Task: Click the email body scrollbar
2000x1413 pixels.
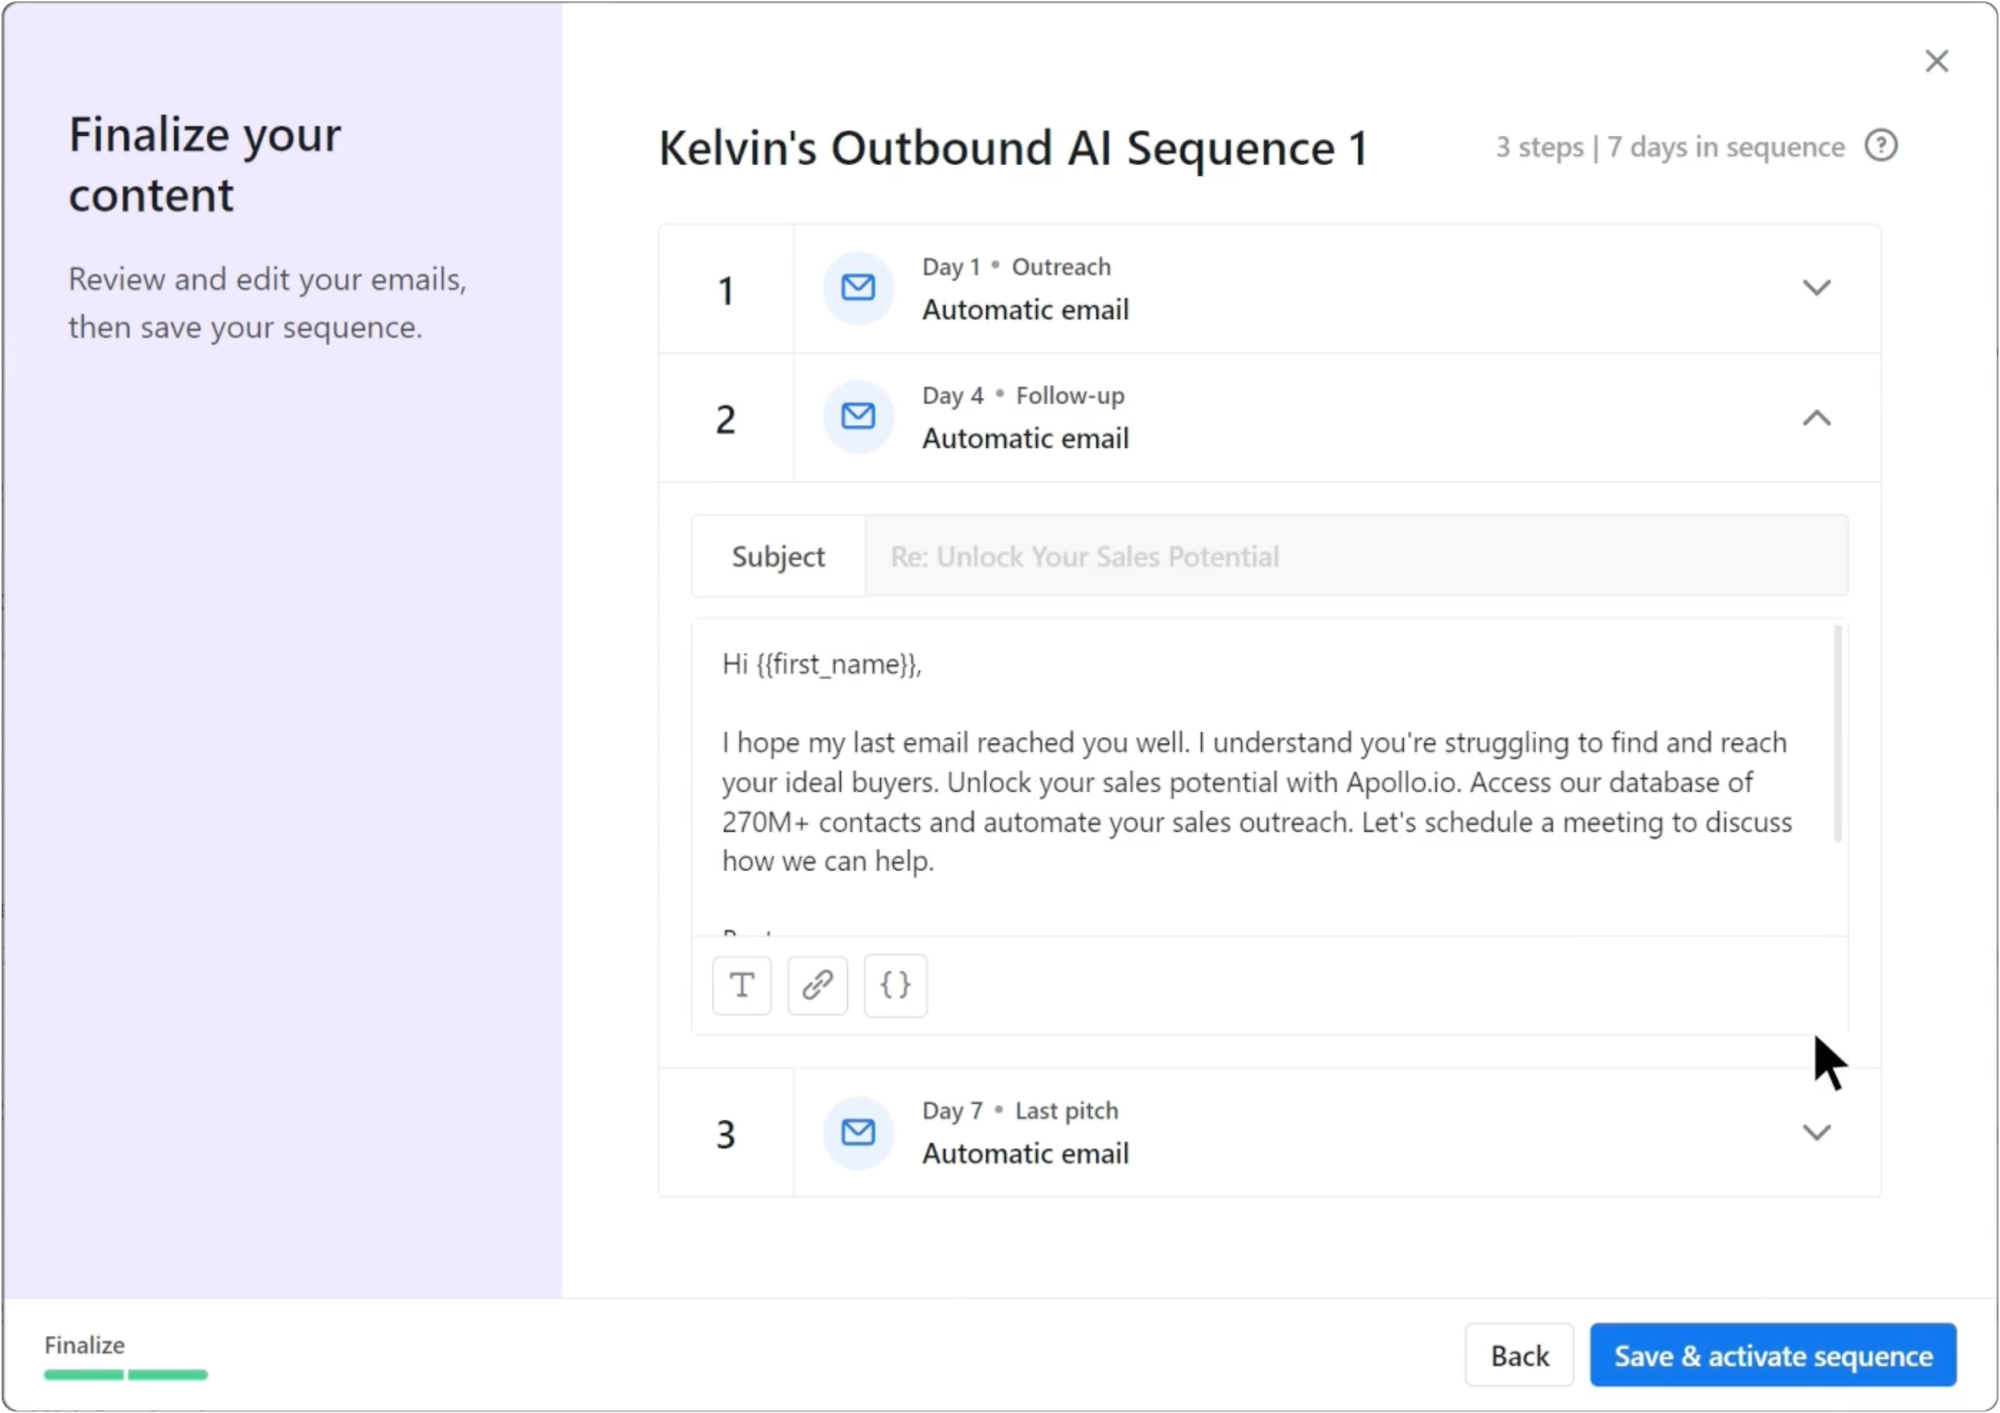Action: [x=1837, y=733]
